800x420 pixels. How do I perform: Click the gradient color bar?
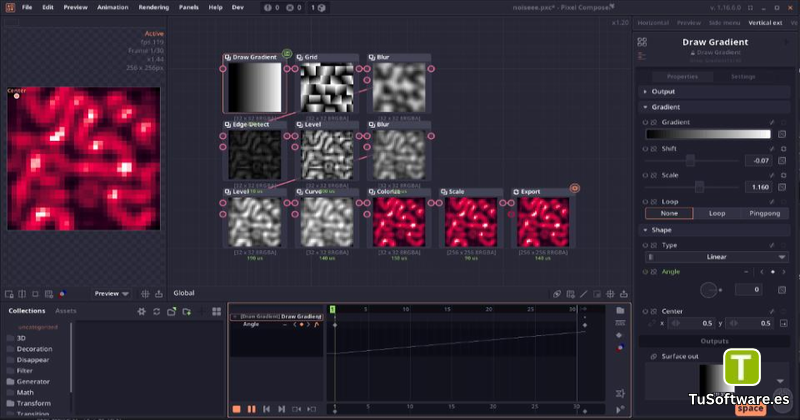pos(708,134)
